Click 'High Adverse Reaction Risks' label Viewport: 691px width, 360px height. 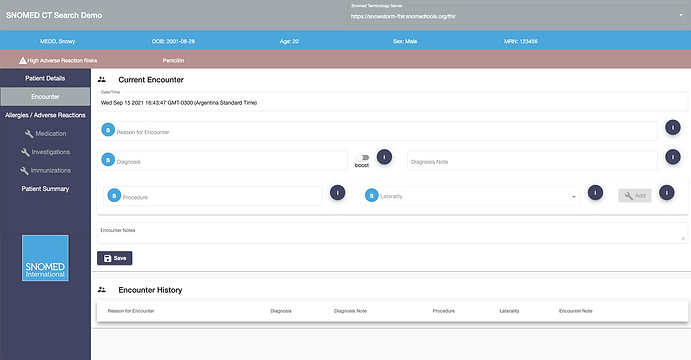(62, 60)
